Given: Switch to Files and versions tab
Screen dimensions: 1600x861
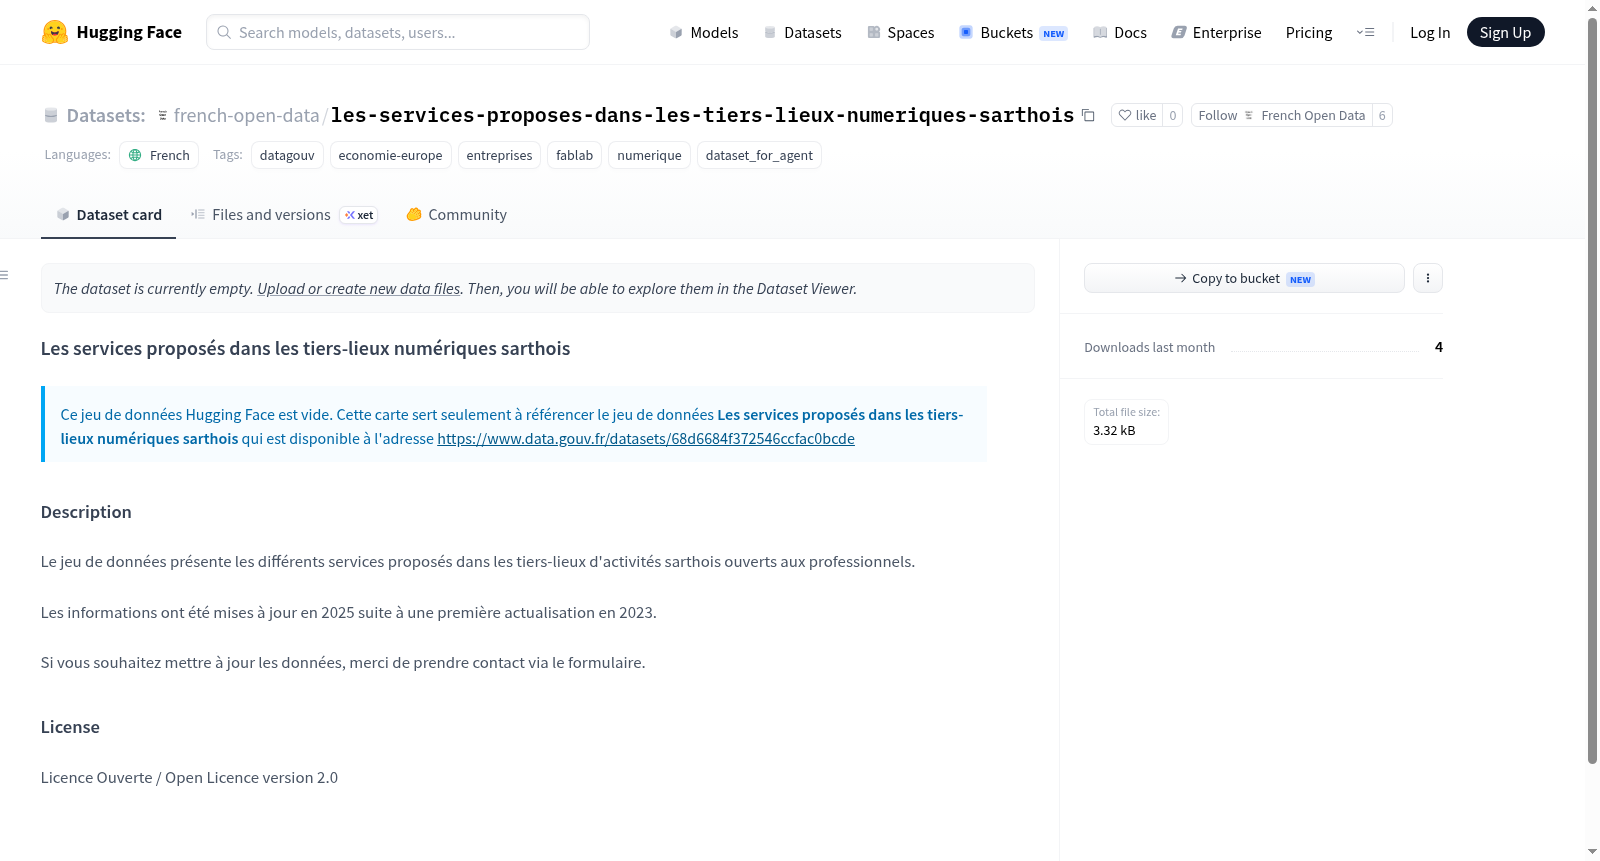Looking at the screenshot, I should click(x=284, y=215).
